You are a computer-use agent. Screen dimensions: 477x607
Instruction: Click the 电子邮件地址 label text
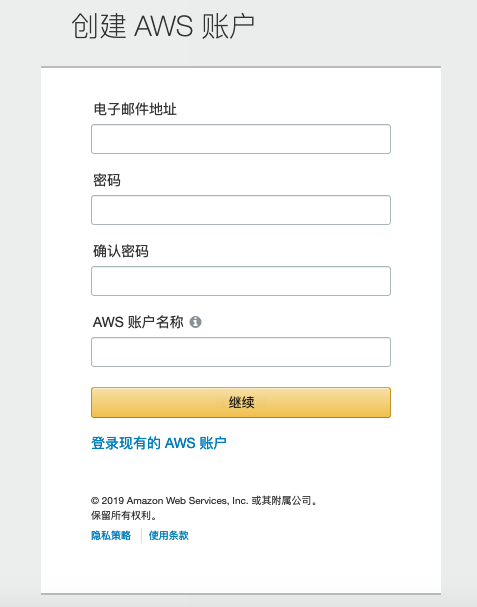[135, 109]
